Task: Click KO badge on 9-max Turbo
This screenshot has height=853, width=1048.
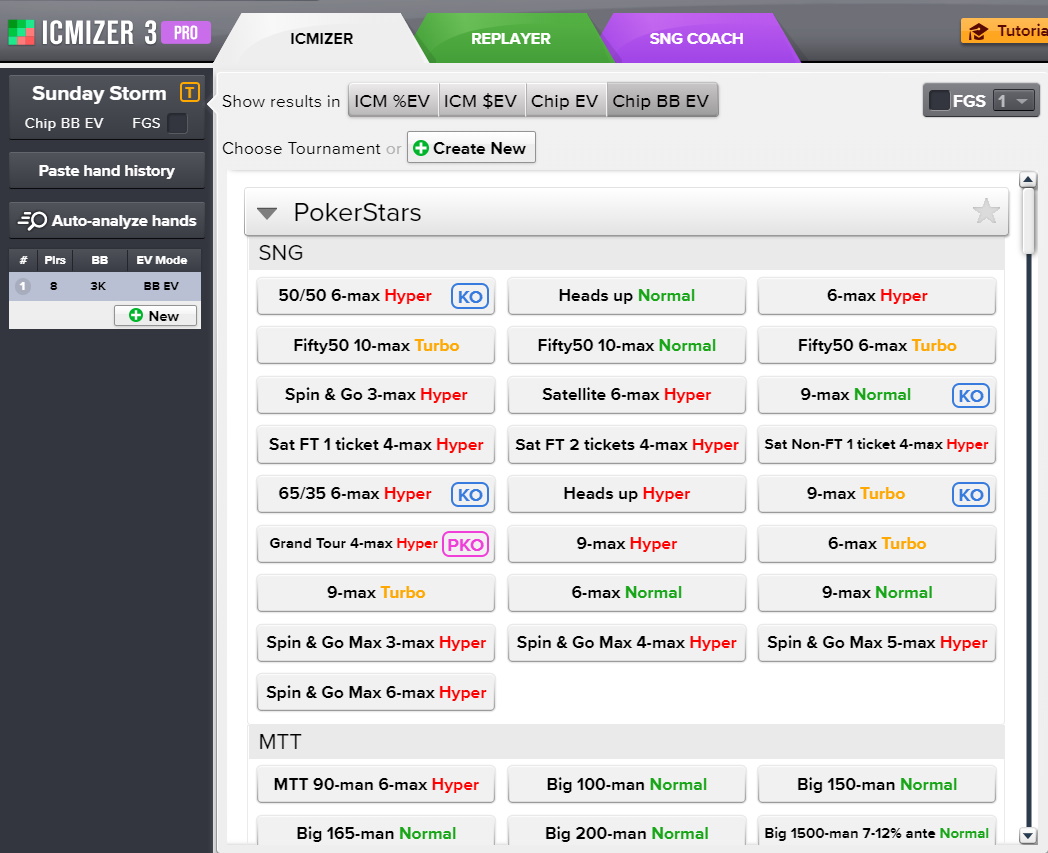Action: 970,494
